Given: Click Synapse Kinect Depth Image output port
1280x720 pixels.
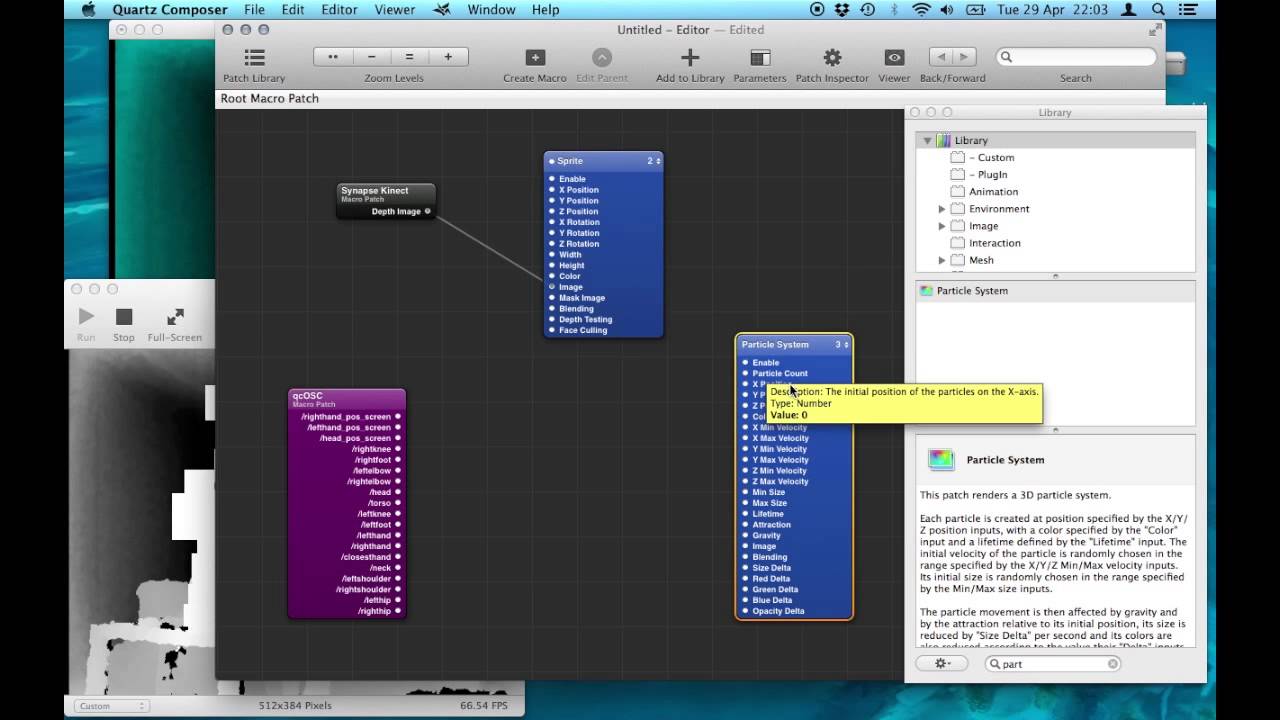Looking at the screenshot, I should click(428, 211).
